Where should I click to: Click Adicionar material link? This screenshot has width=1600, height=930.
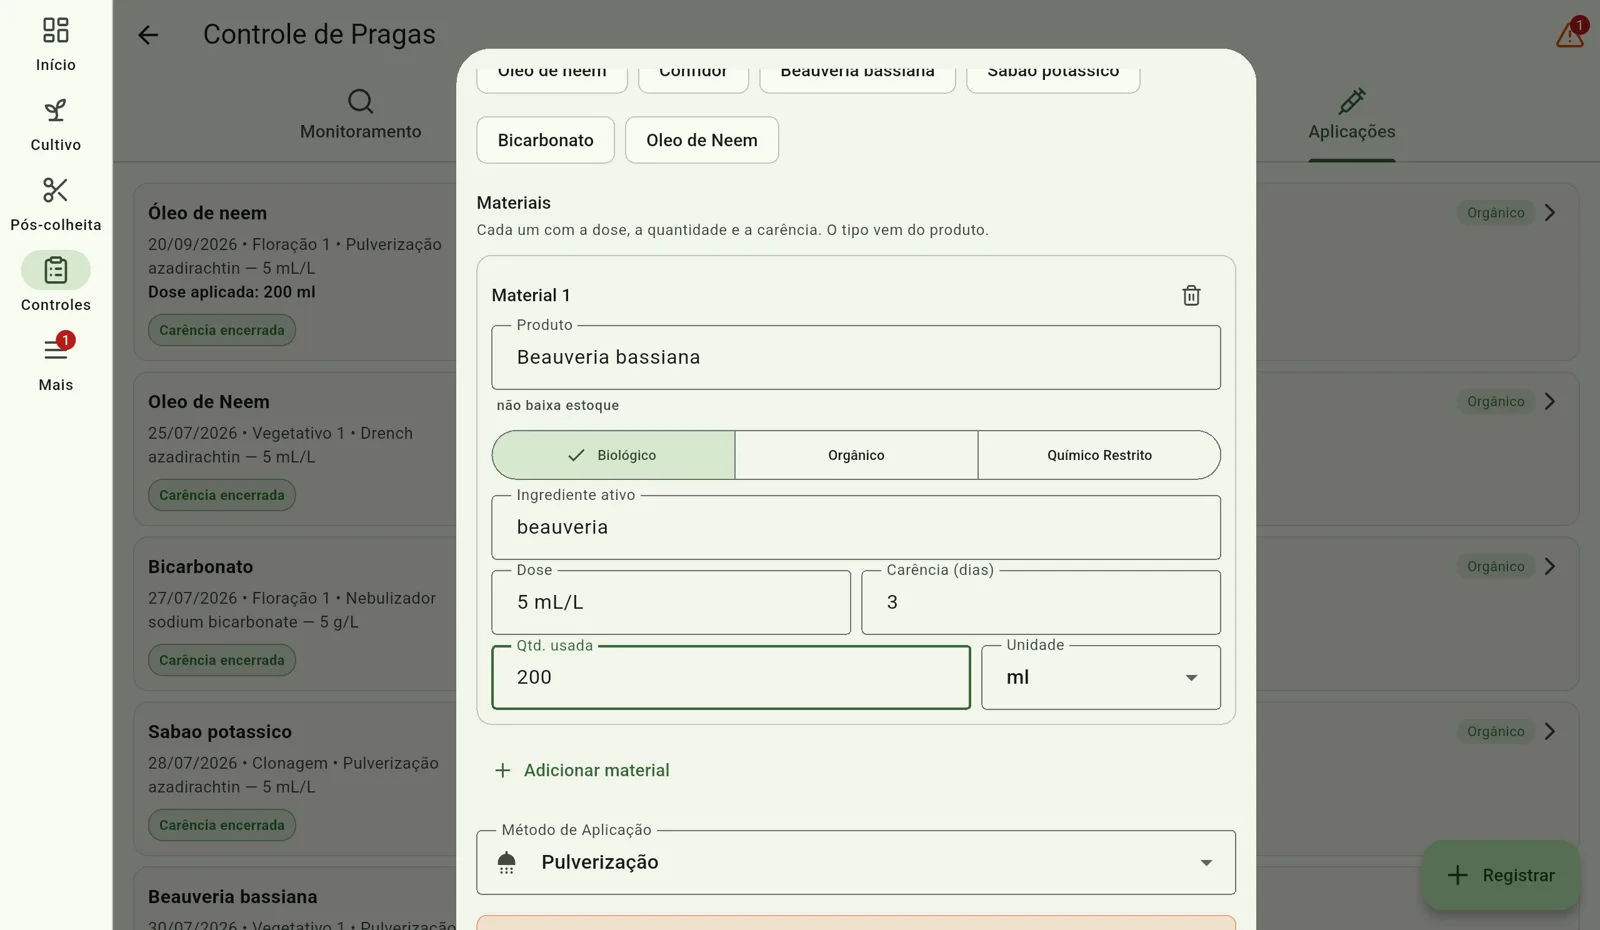coord(582,770)
